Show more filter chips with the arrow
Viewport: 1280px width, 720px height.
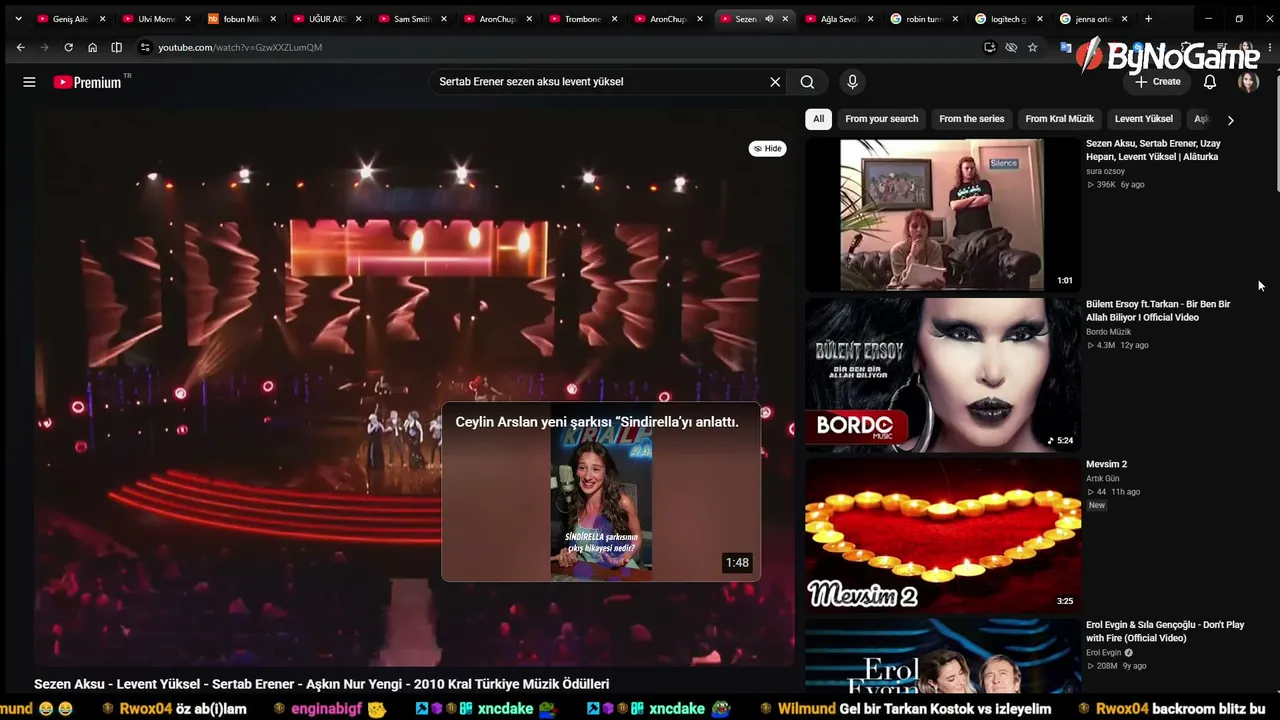click(x=1230, y=120)
